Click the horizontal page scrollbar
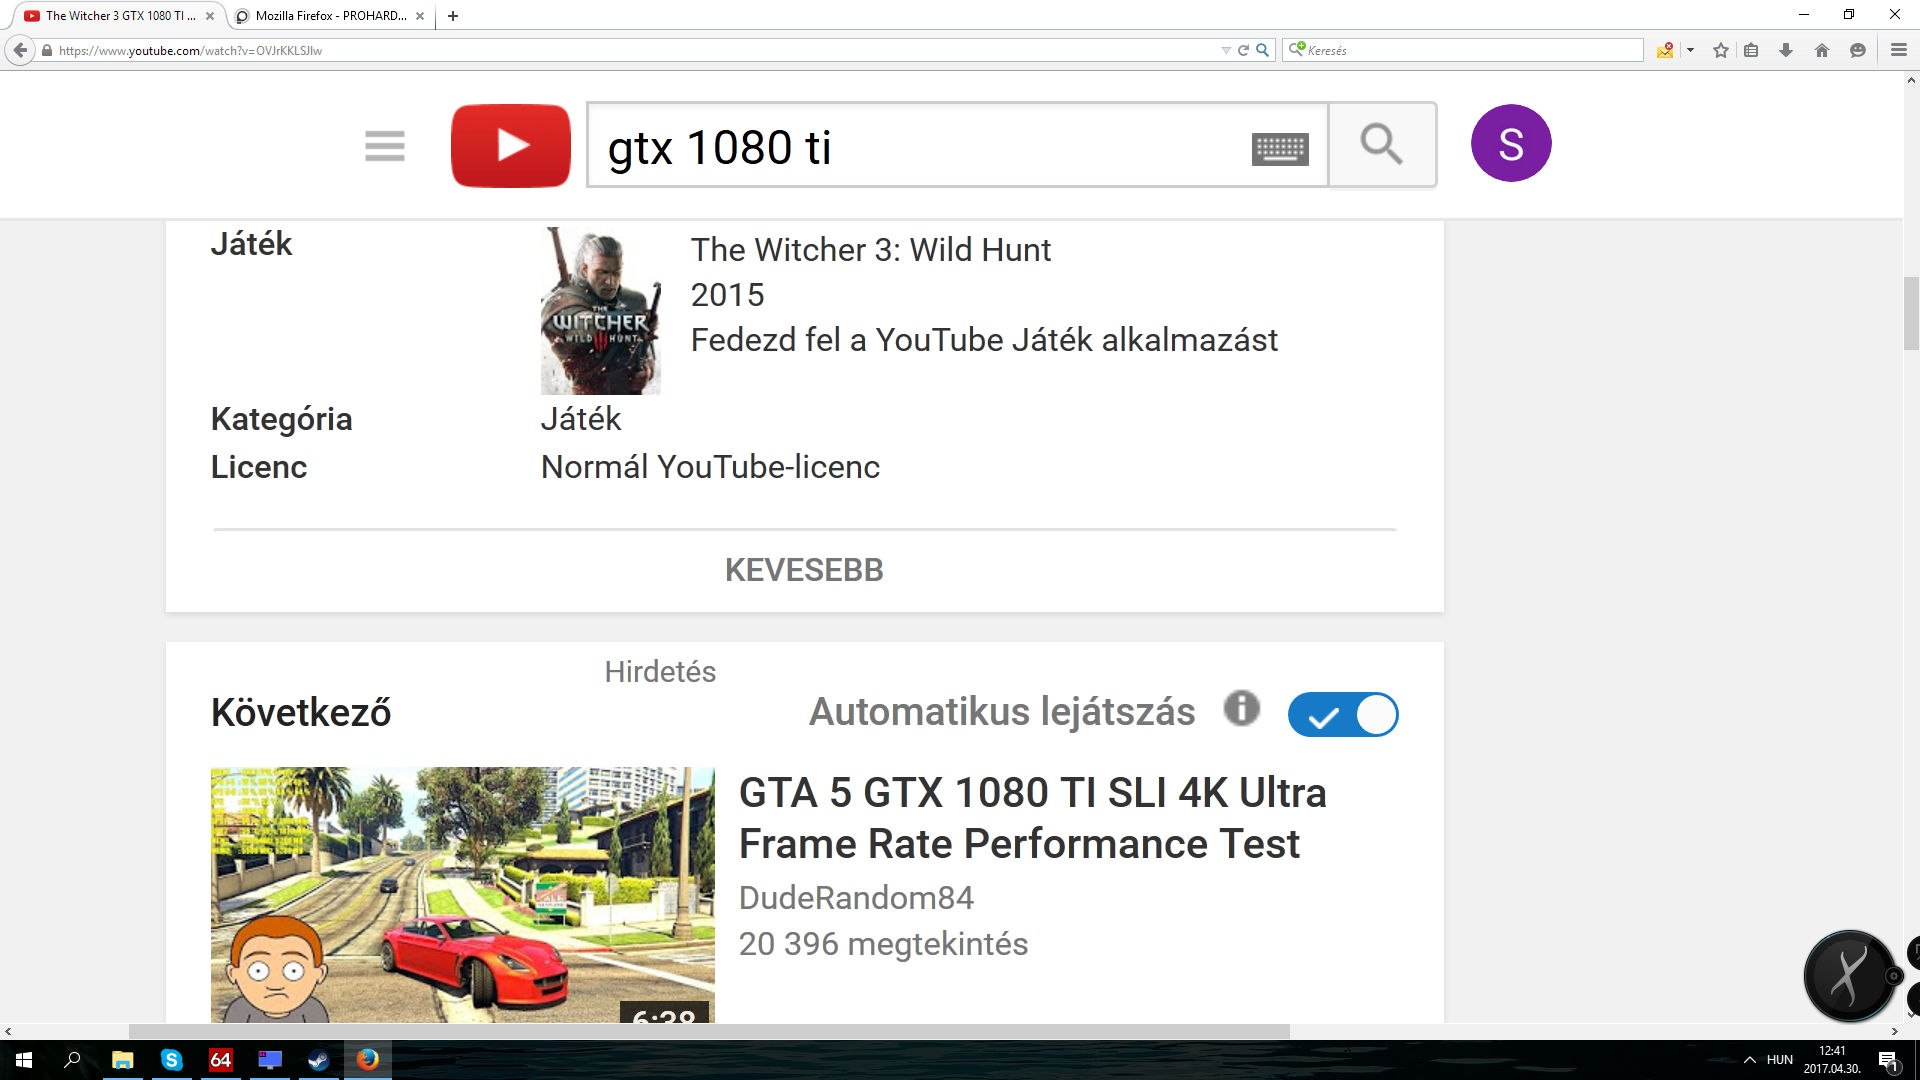Image resolution: width=1920 pixels, height=1080 pixels. (708, 1031)
